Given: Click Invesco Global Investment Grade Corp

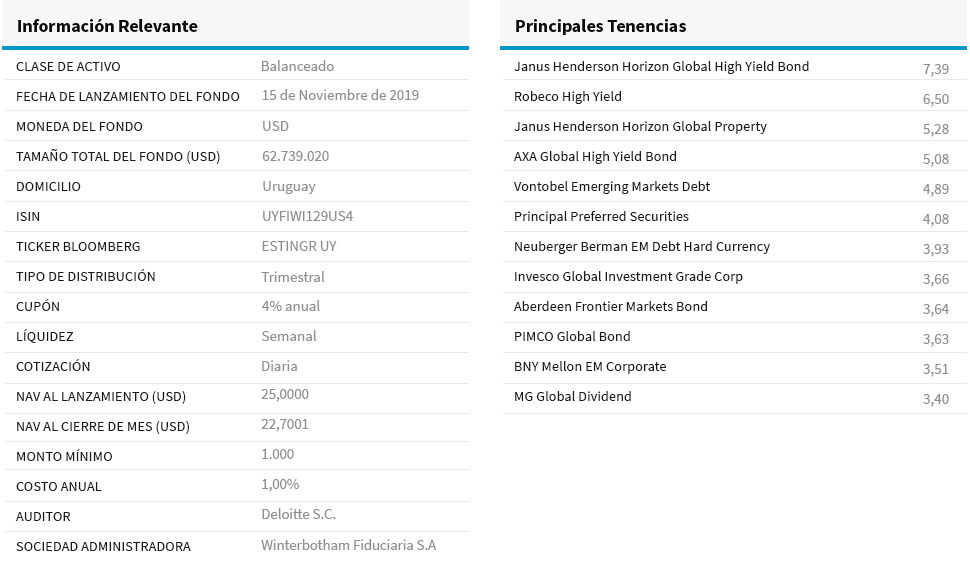Looking at the screenshot, I should point(628,277).
